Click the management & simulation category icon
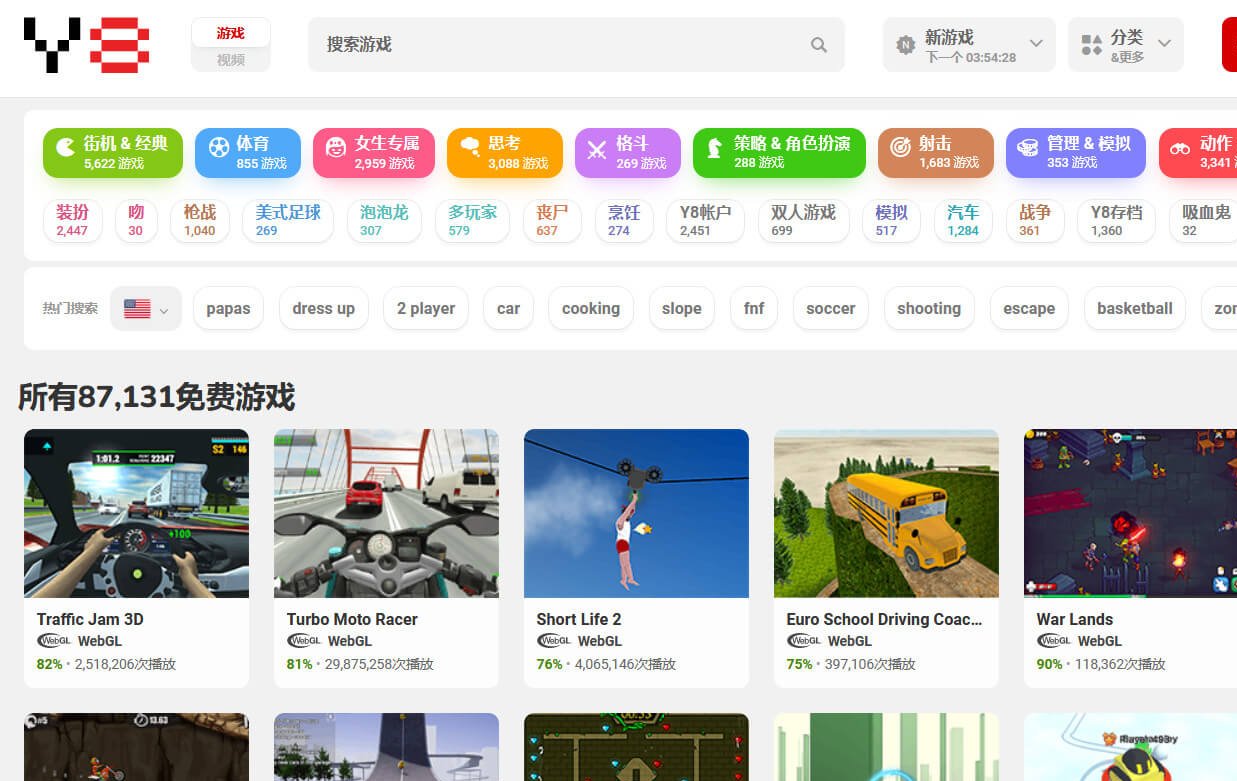1237x781 pixels. point(1027,148)
